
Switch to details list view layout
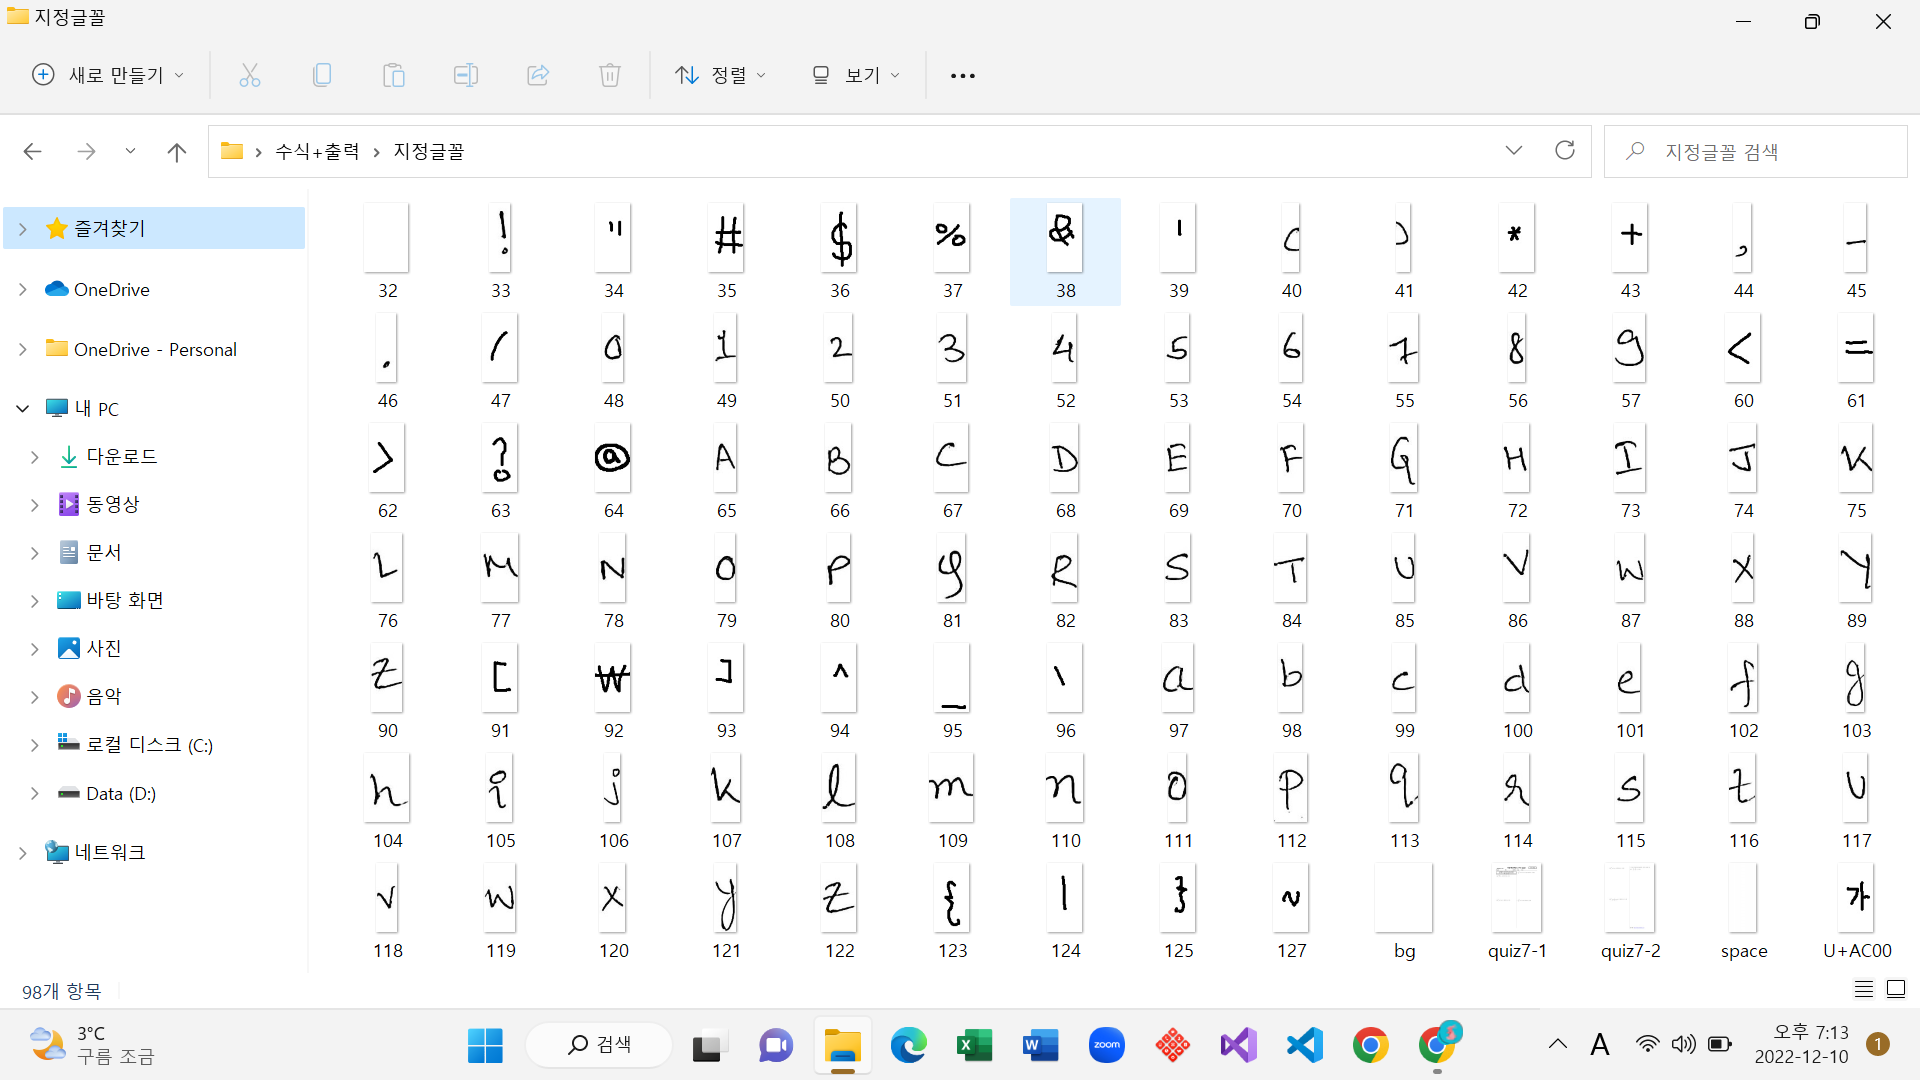coord(1864,989)
